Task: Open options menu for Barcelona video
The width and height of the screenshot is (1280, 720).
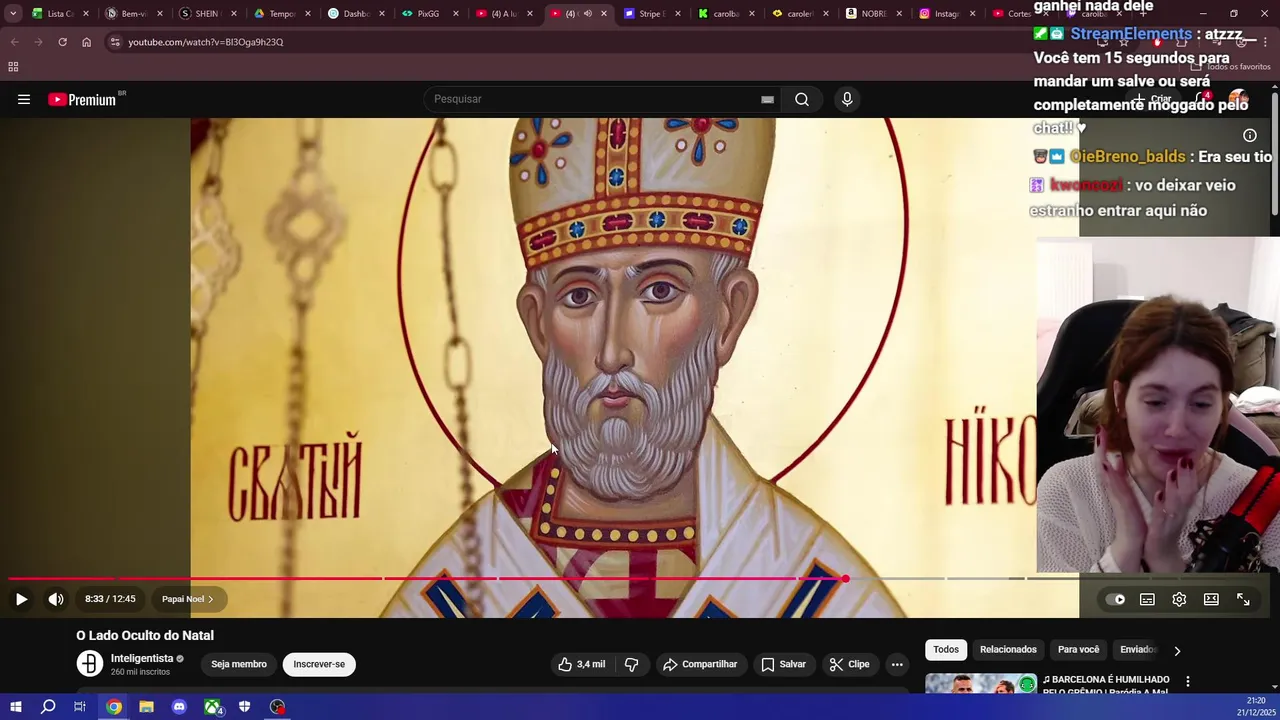Action: coord(1188,682)
